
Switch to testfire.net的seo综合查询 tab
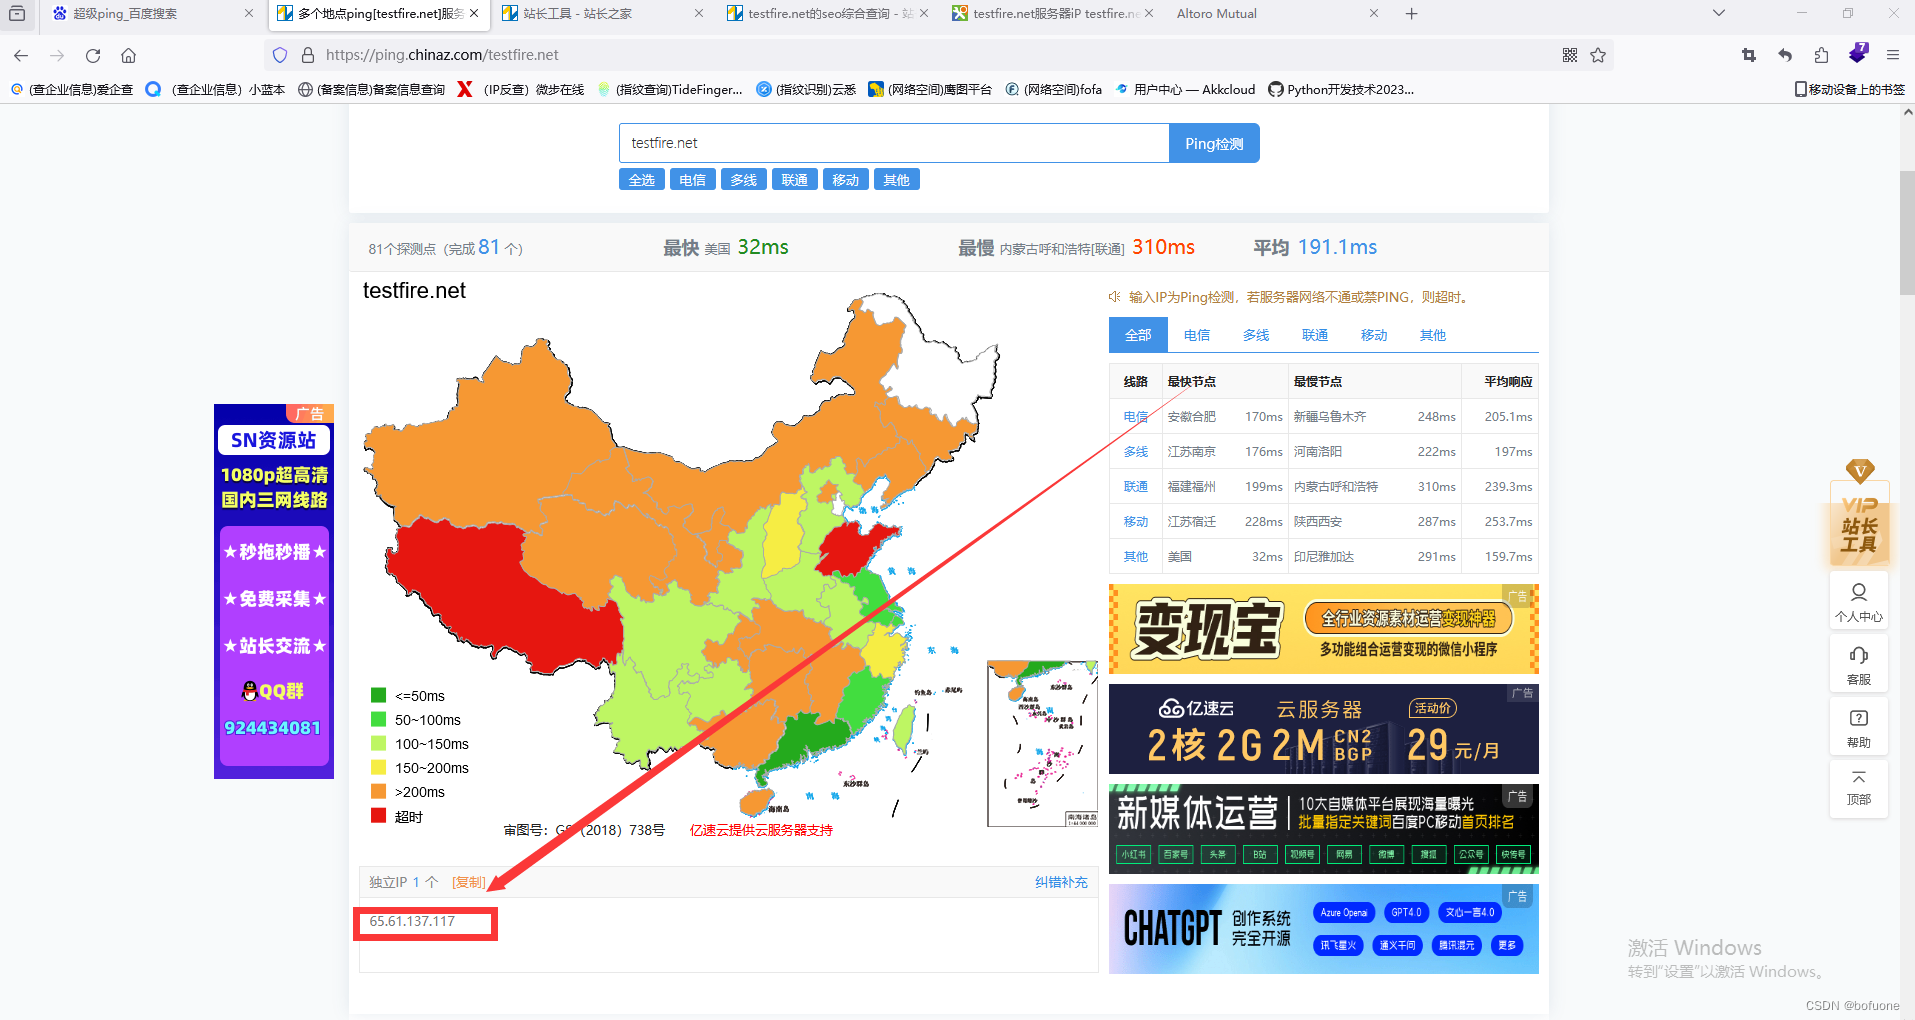click(x=828, y=14)
